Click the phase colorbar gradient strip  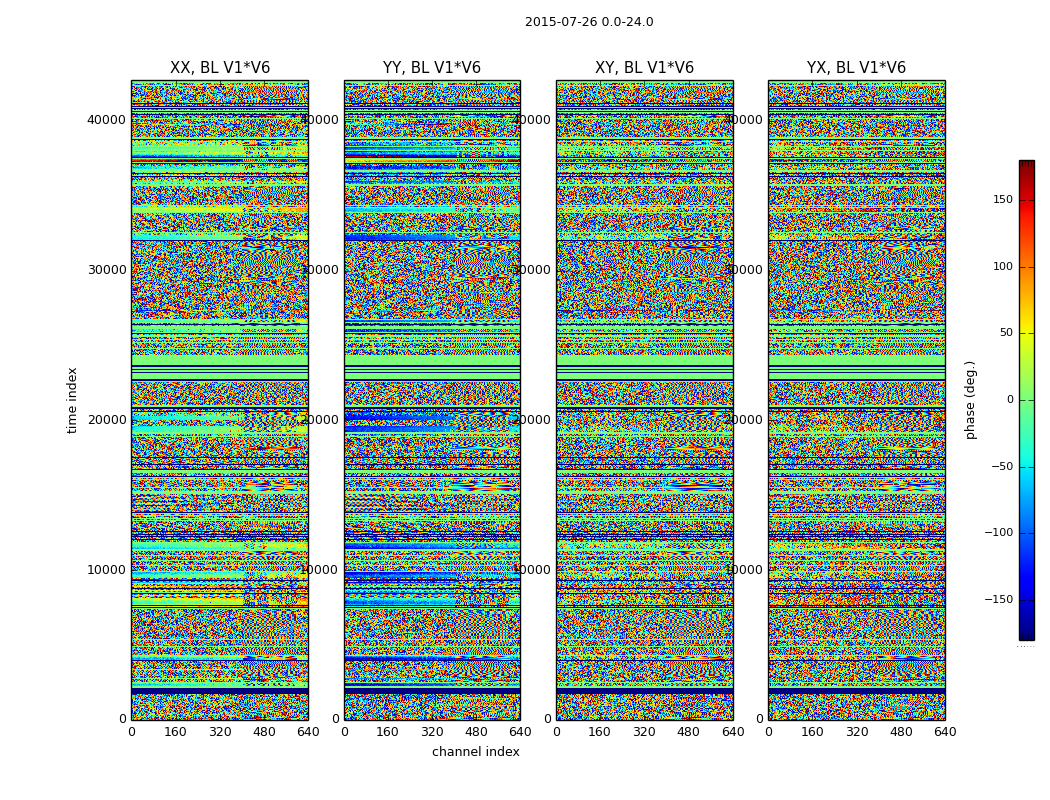click(x=1027, y=400)
